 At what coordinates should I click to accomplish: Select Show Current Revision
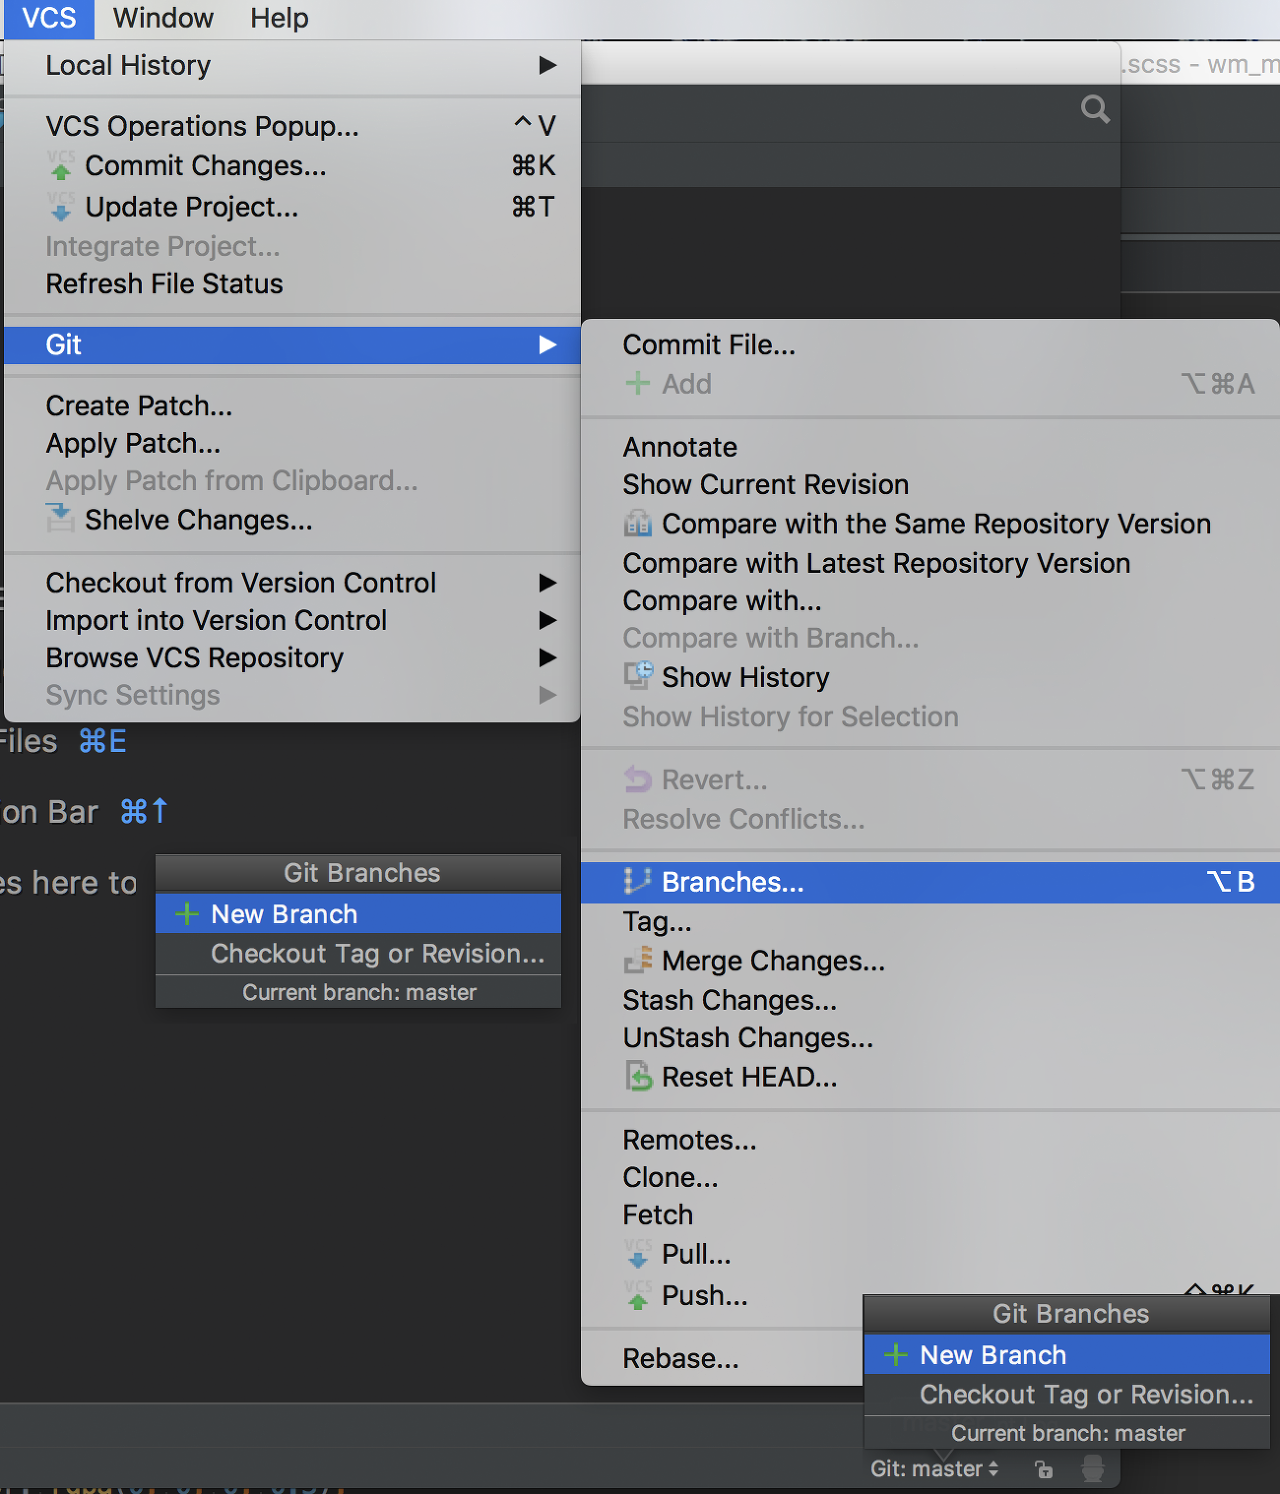click(930, 485)
